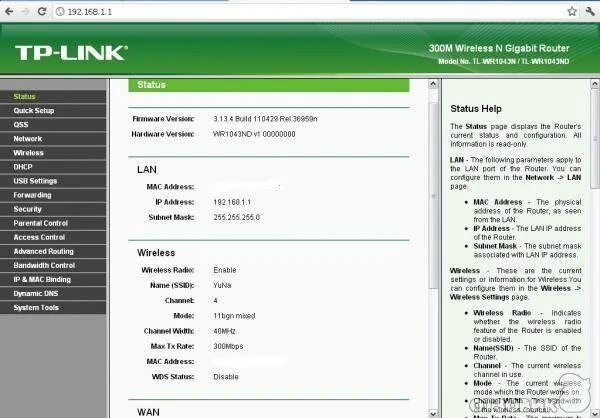Image resolution: width=600 pixels, height=418 pixels.
Task: Click the Status section header
Action: point(269,85)
